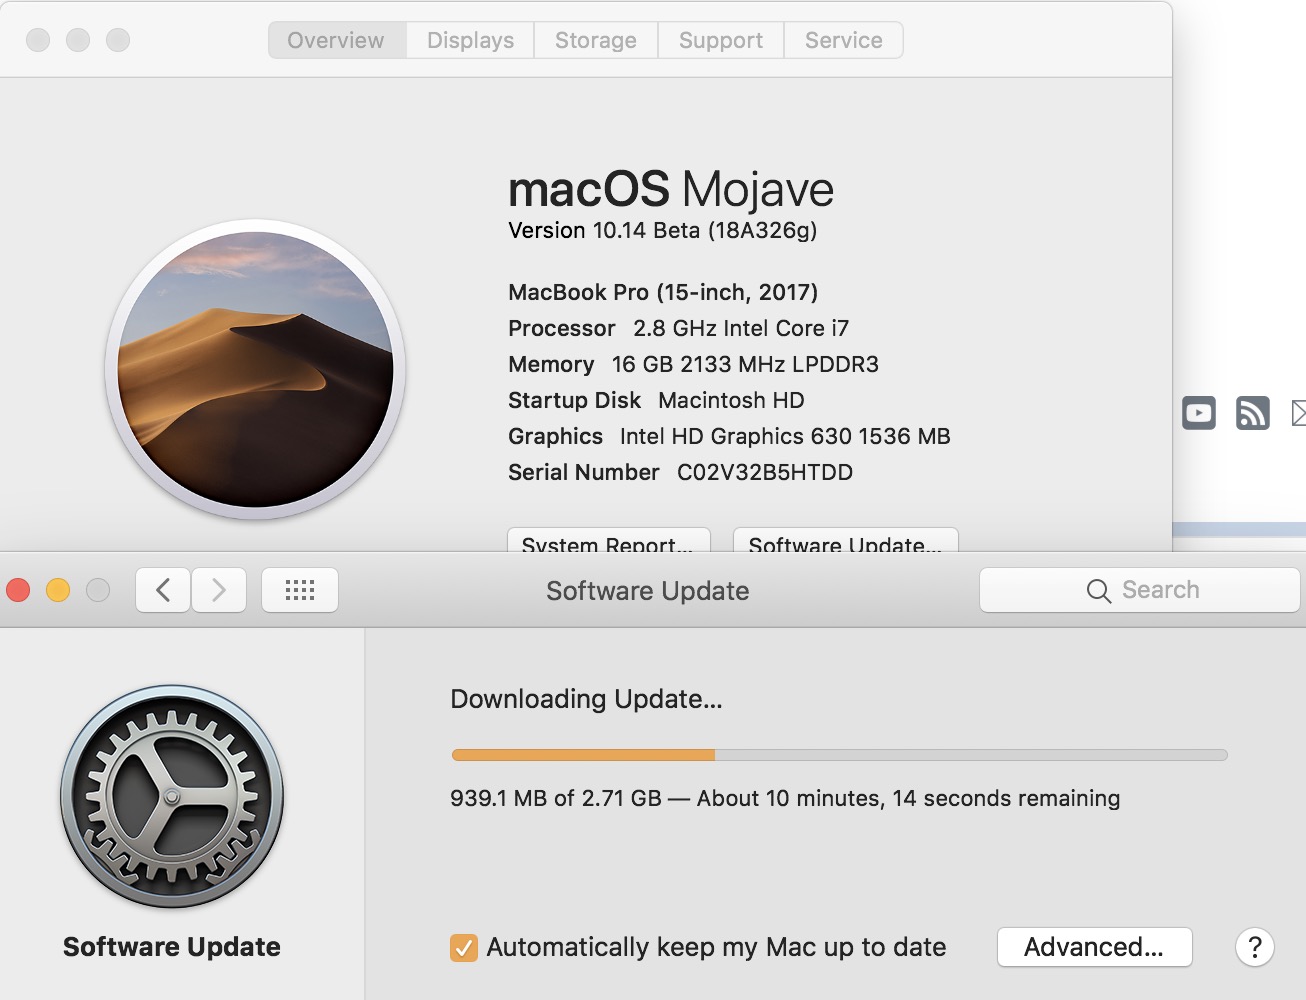Open the Displays tab
The width and height of the screenshot is (1306, 1000).
point(470,40)
